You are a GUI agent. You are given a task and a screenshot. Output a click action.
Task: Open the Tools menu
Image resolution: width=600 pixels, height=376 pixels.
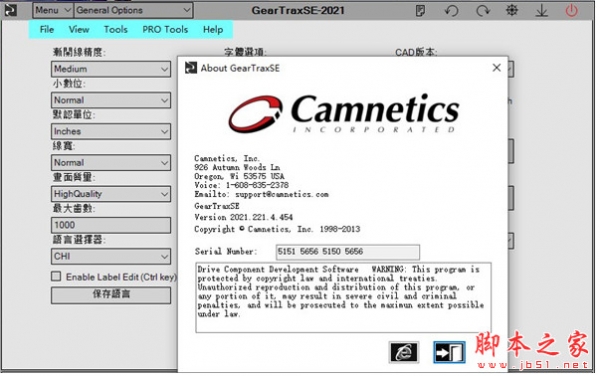[116, 29]
